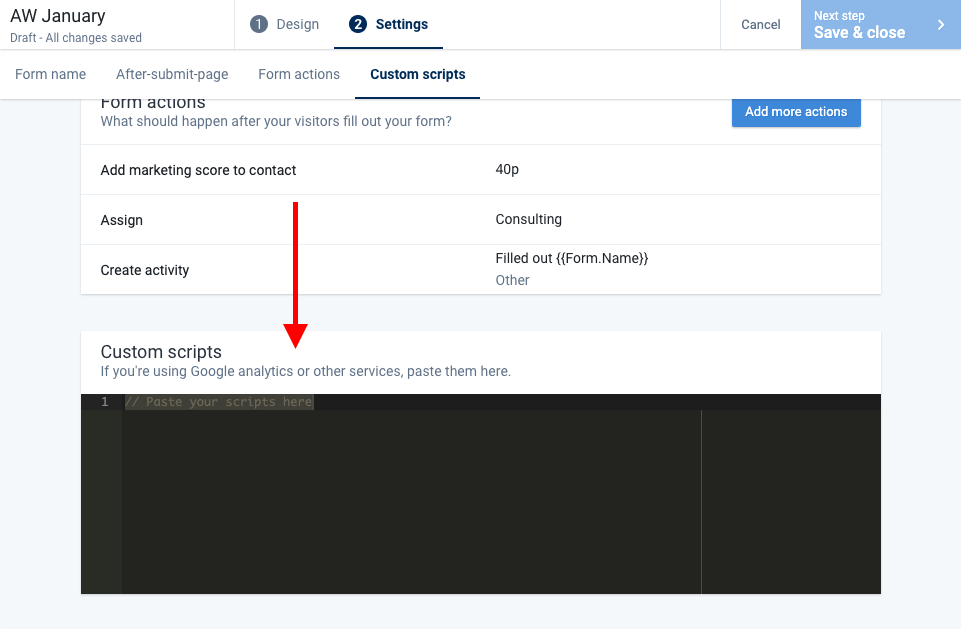Click the Cancel button
Image resolution: width=961 pixels, height=629 pixels.
tap(760, 24)
